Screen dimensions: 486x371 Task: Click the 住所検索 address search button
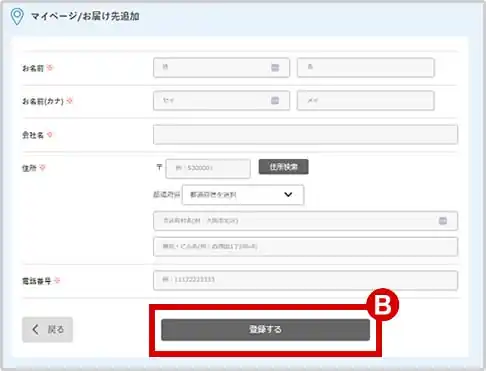(283, 167)
